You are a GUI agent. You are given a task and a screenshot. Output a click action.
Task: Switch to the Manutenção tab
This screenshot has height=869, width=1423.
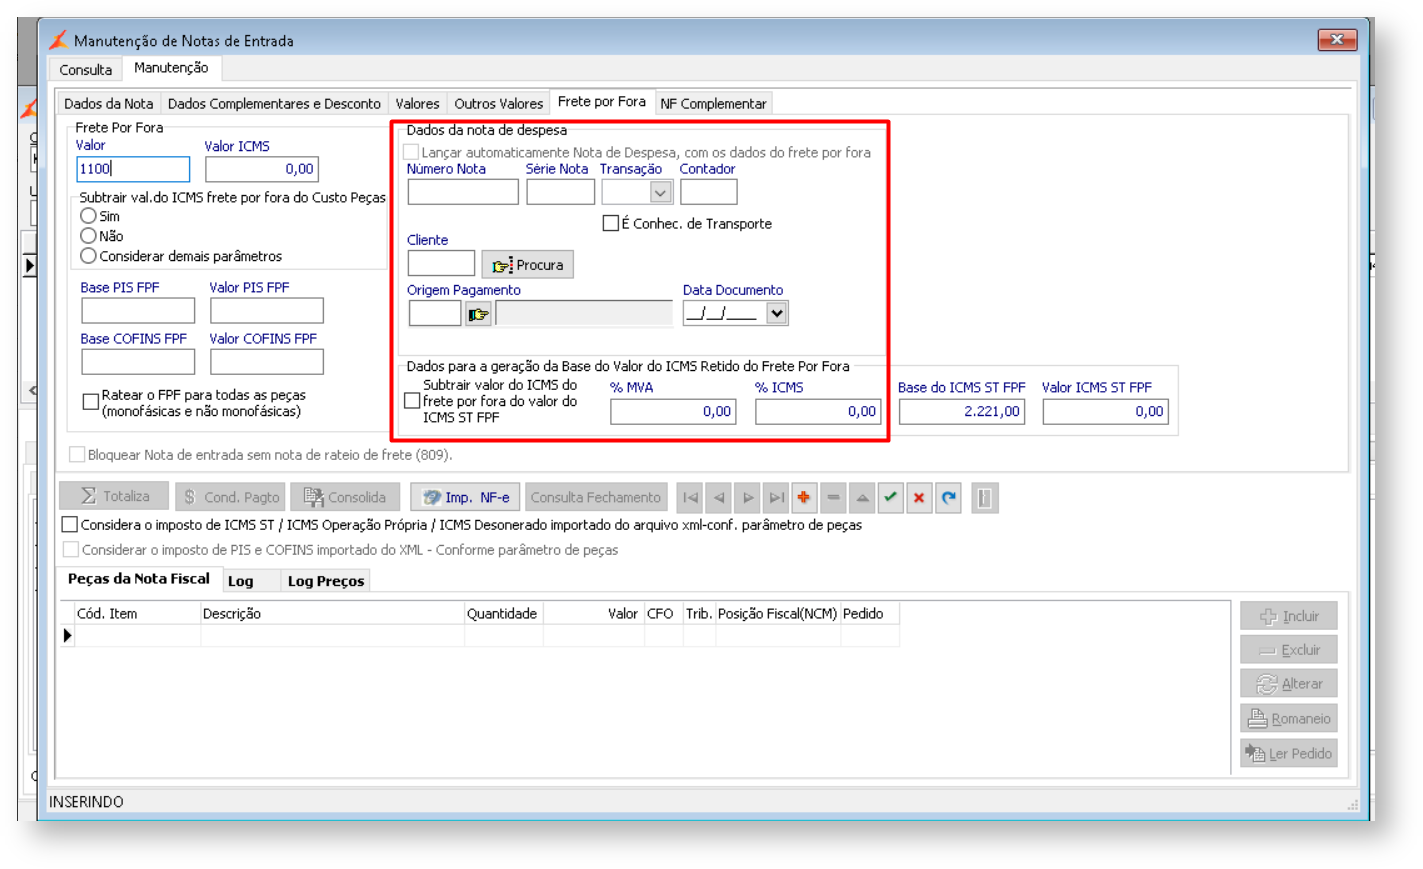(171, 68)
